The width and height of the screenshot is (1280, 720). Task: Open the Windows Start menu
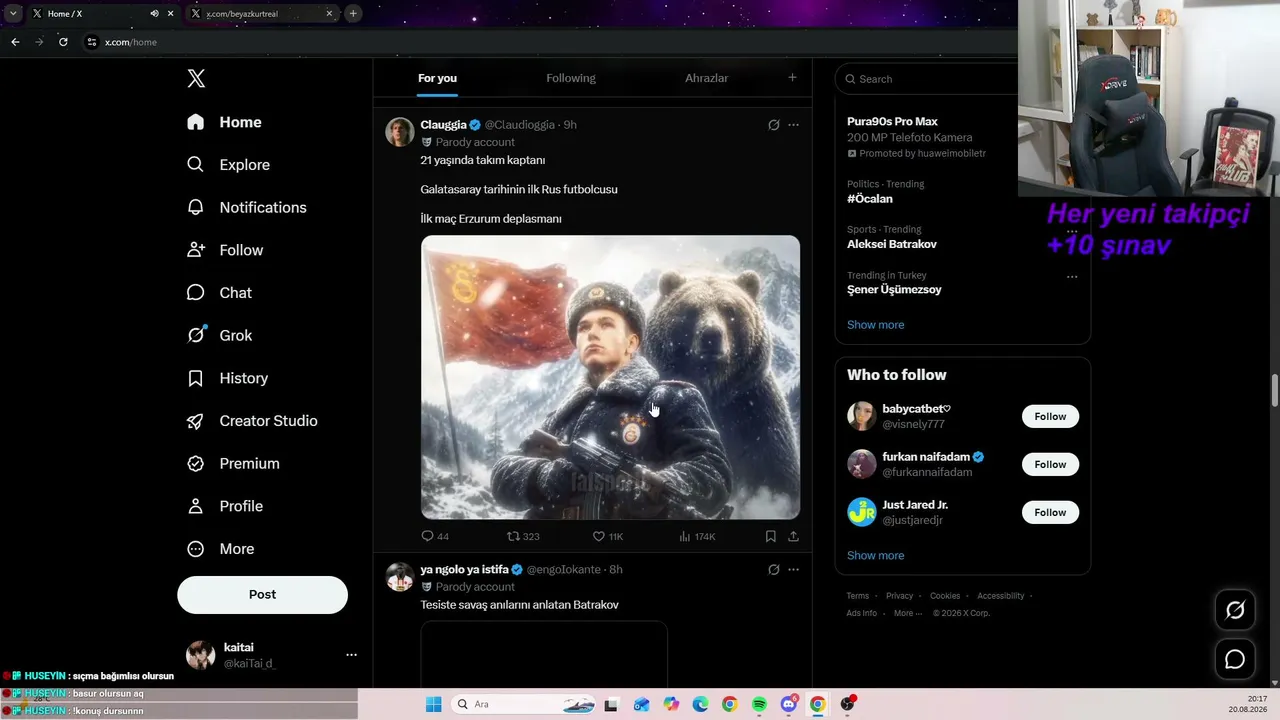point(433,704)
